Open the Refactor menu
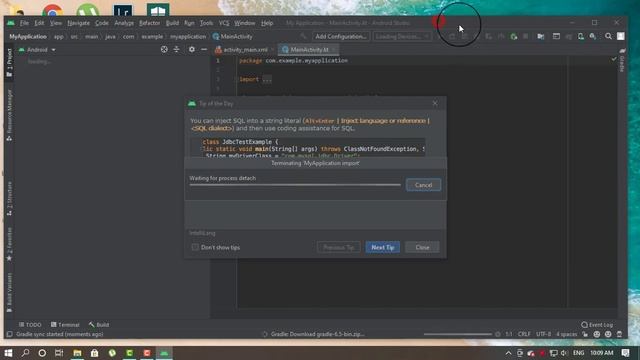 149,23
